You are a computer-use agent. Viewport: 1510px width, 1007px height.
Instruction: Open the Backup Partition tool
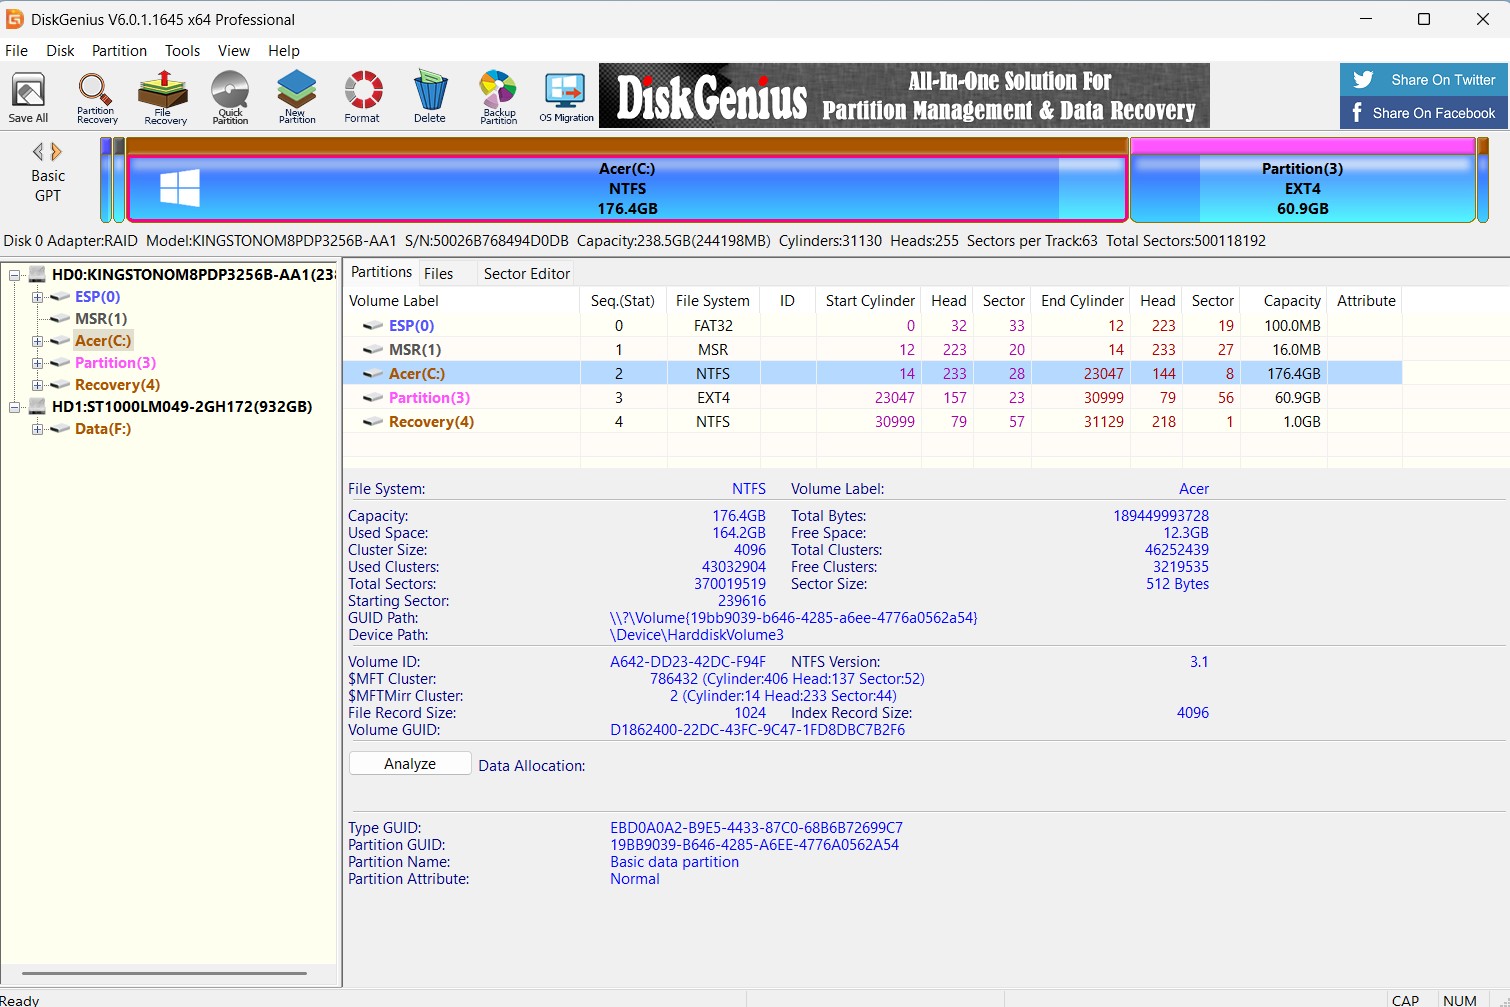498,97
